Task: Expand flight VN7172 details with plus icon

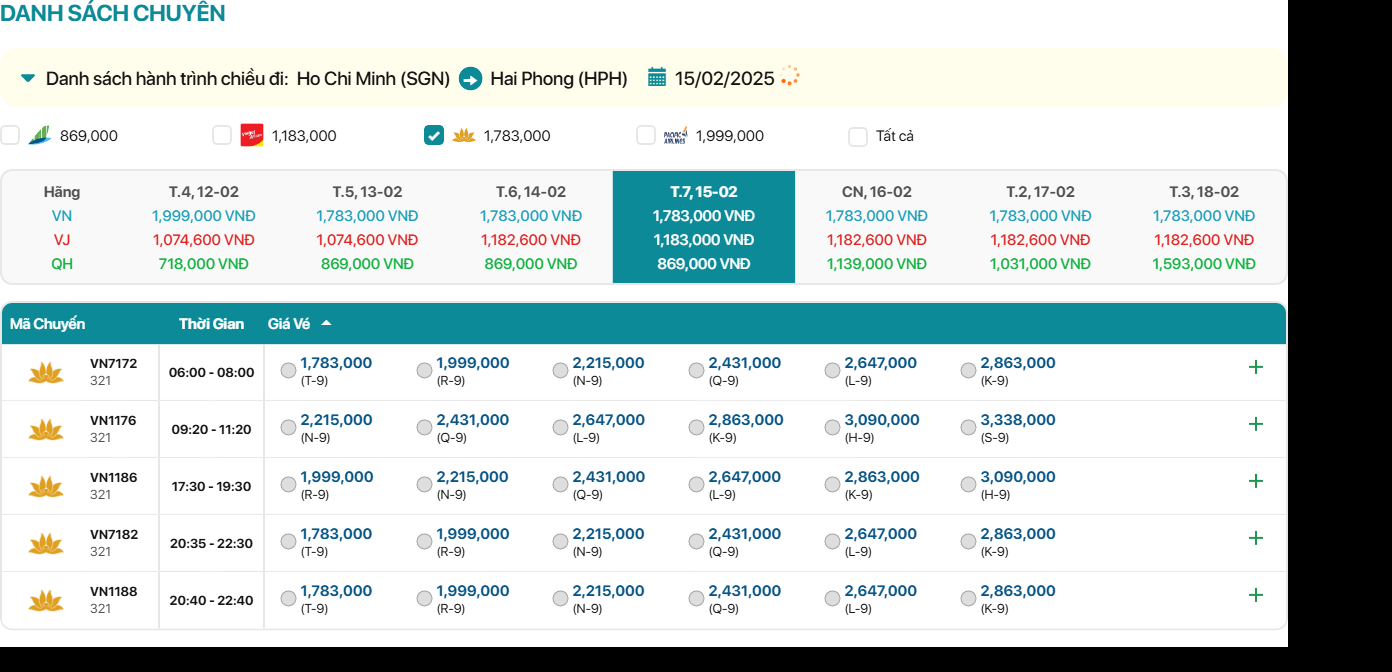Action: point(1256,367)
